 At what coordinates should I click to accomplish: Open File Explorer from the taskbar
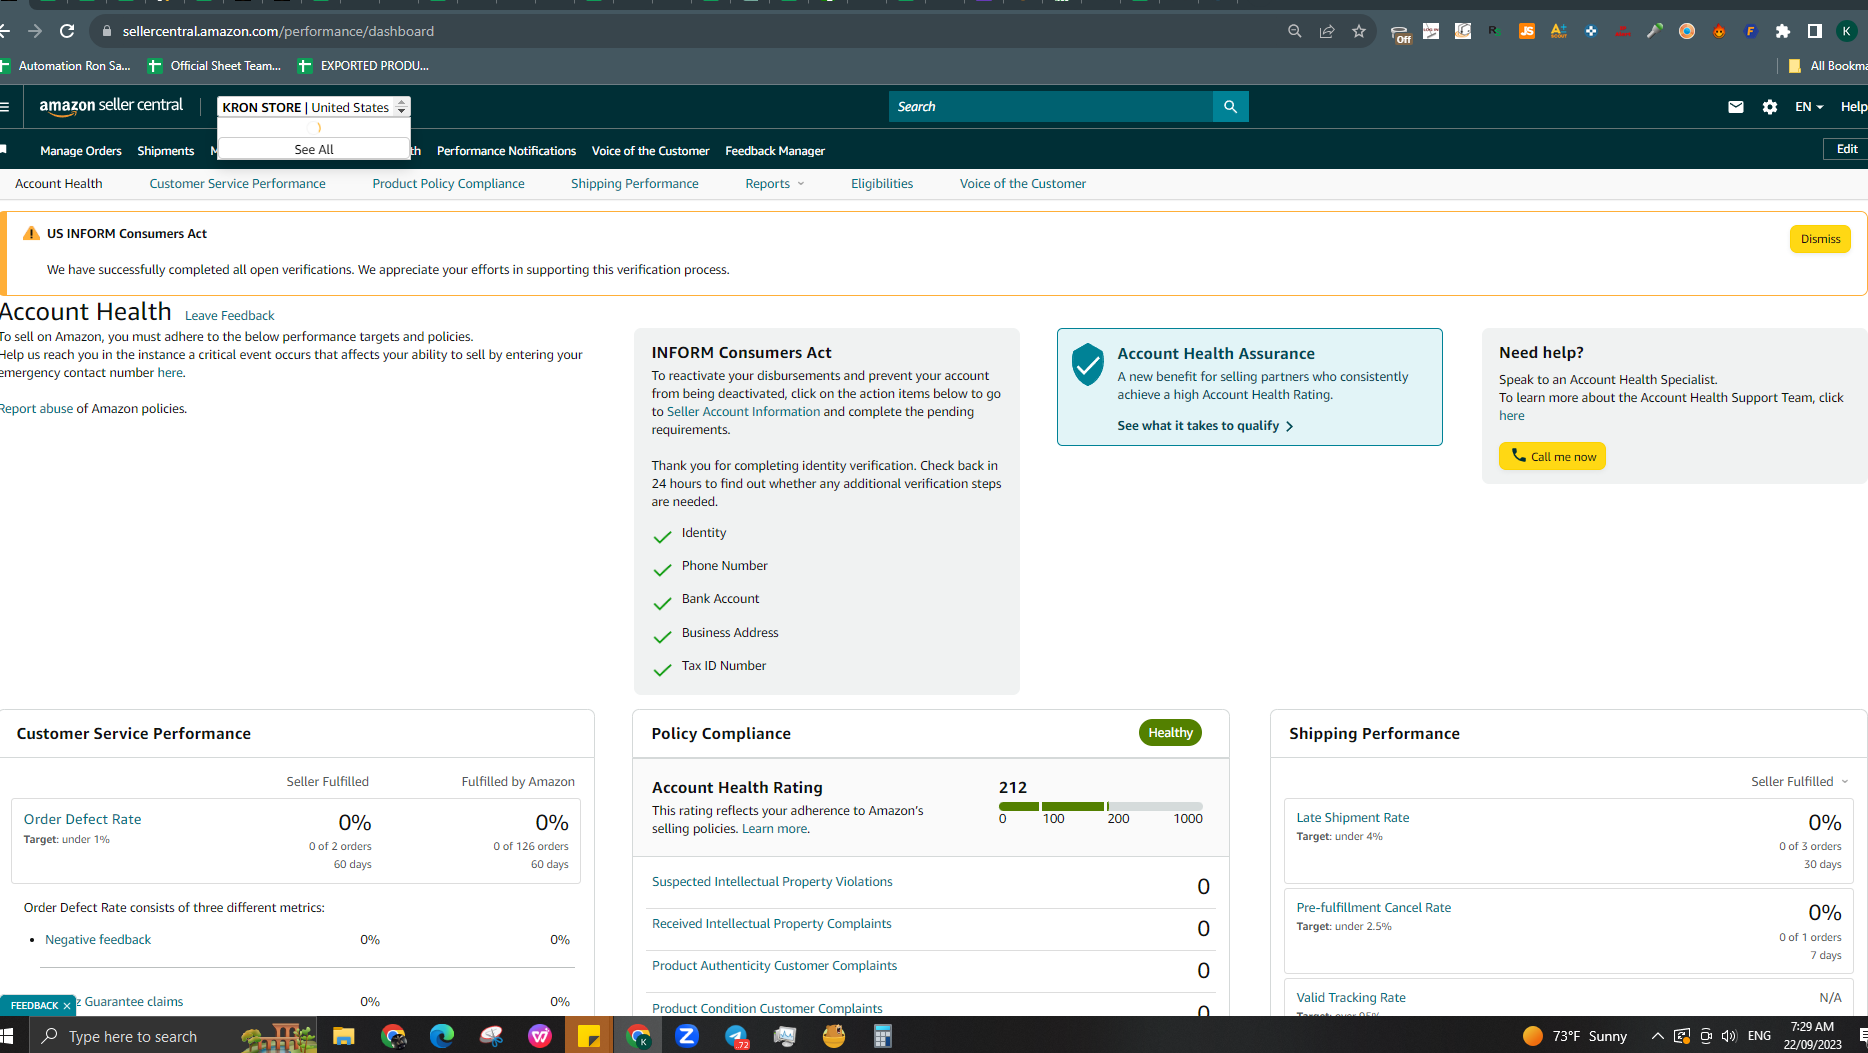[x=344, y=1036]
